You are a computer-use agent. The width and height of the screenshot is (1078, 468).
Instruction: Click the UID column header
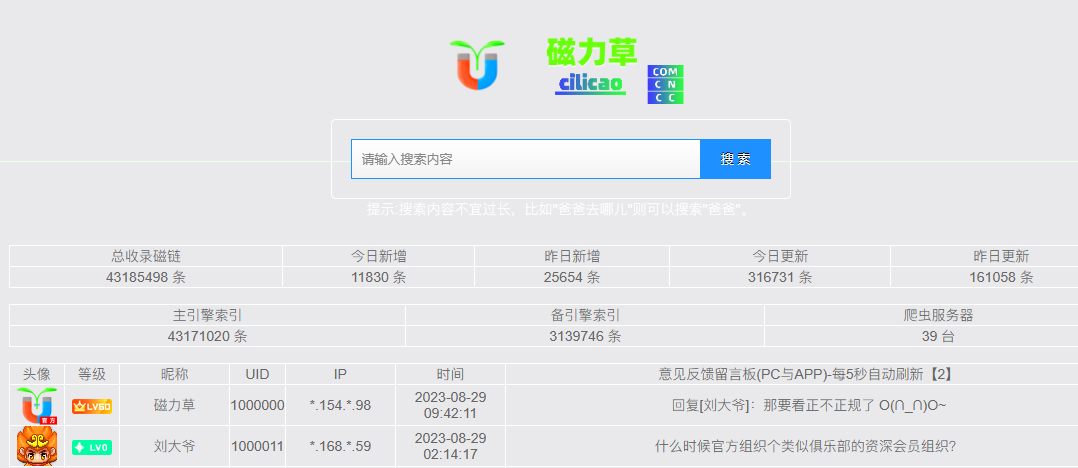[x=257, y=375]
